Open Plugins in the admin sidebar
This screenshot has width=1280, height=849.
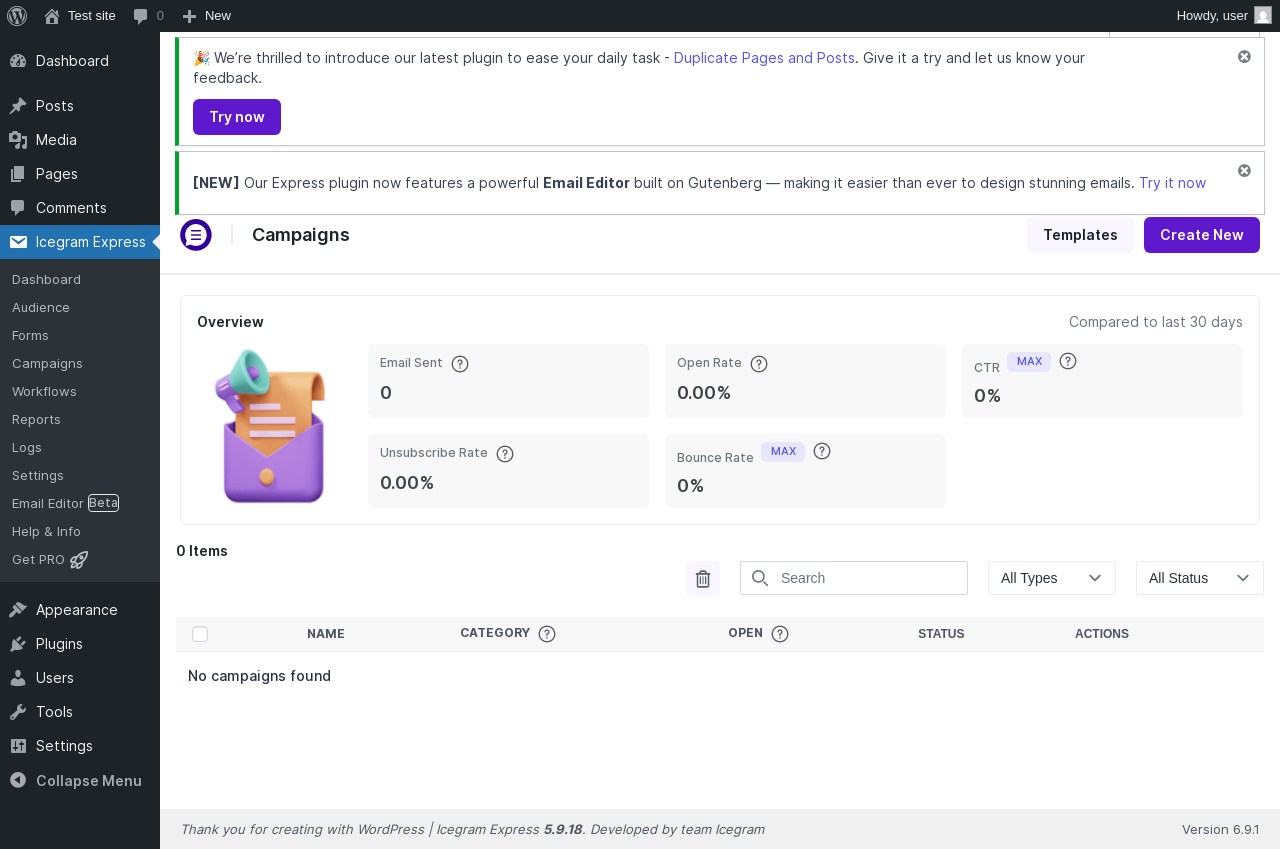(59, 644)
